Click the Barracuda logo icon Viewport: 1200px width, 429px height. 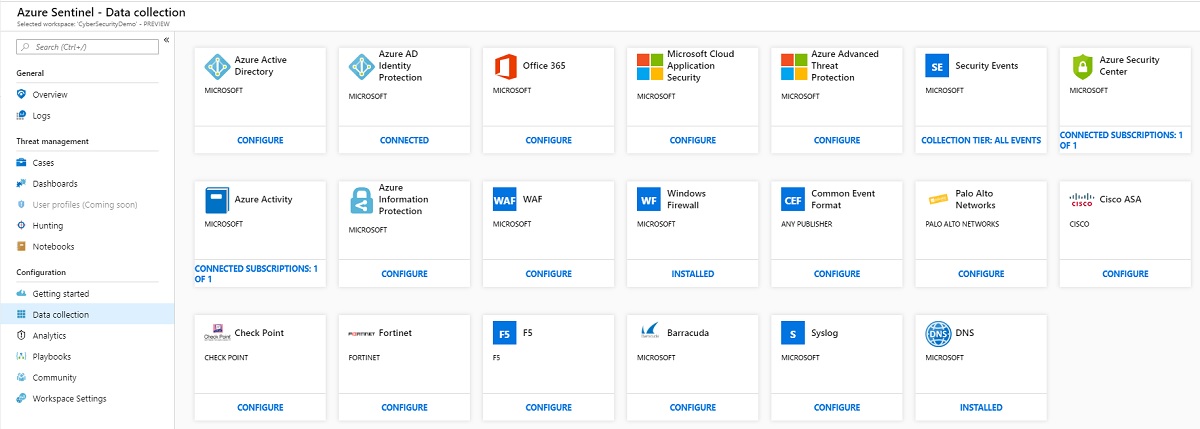click(649, 334)
